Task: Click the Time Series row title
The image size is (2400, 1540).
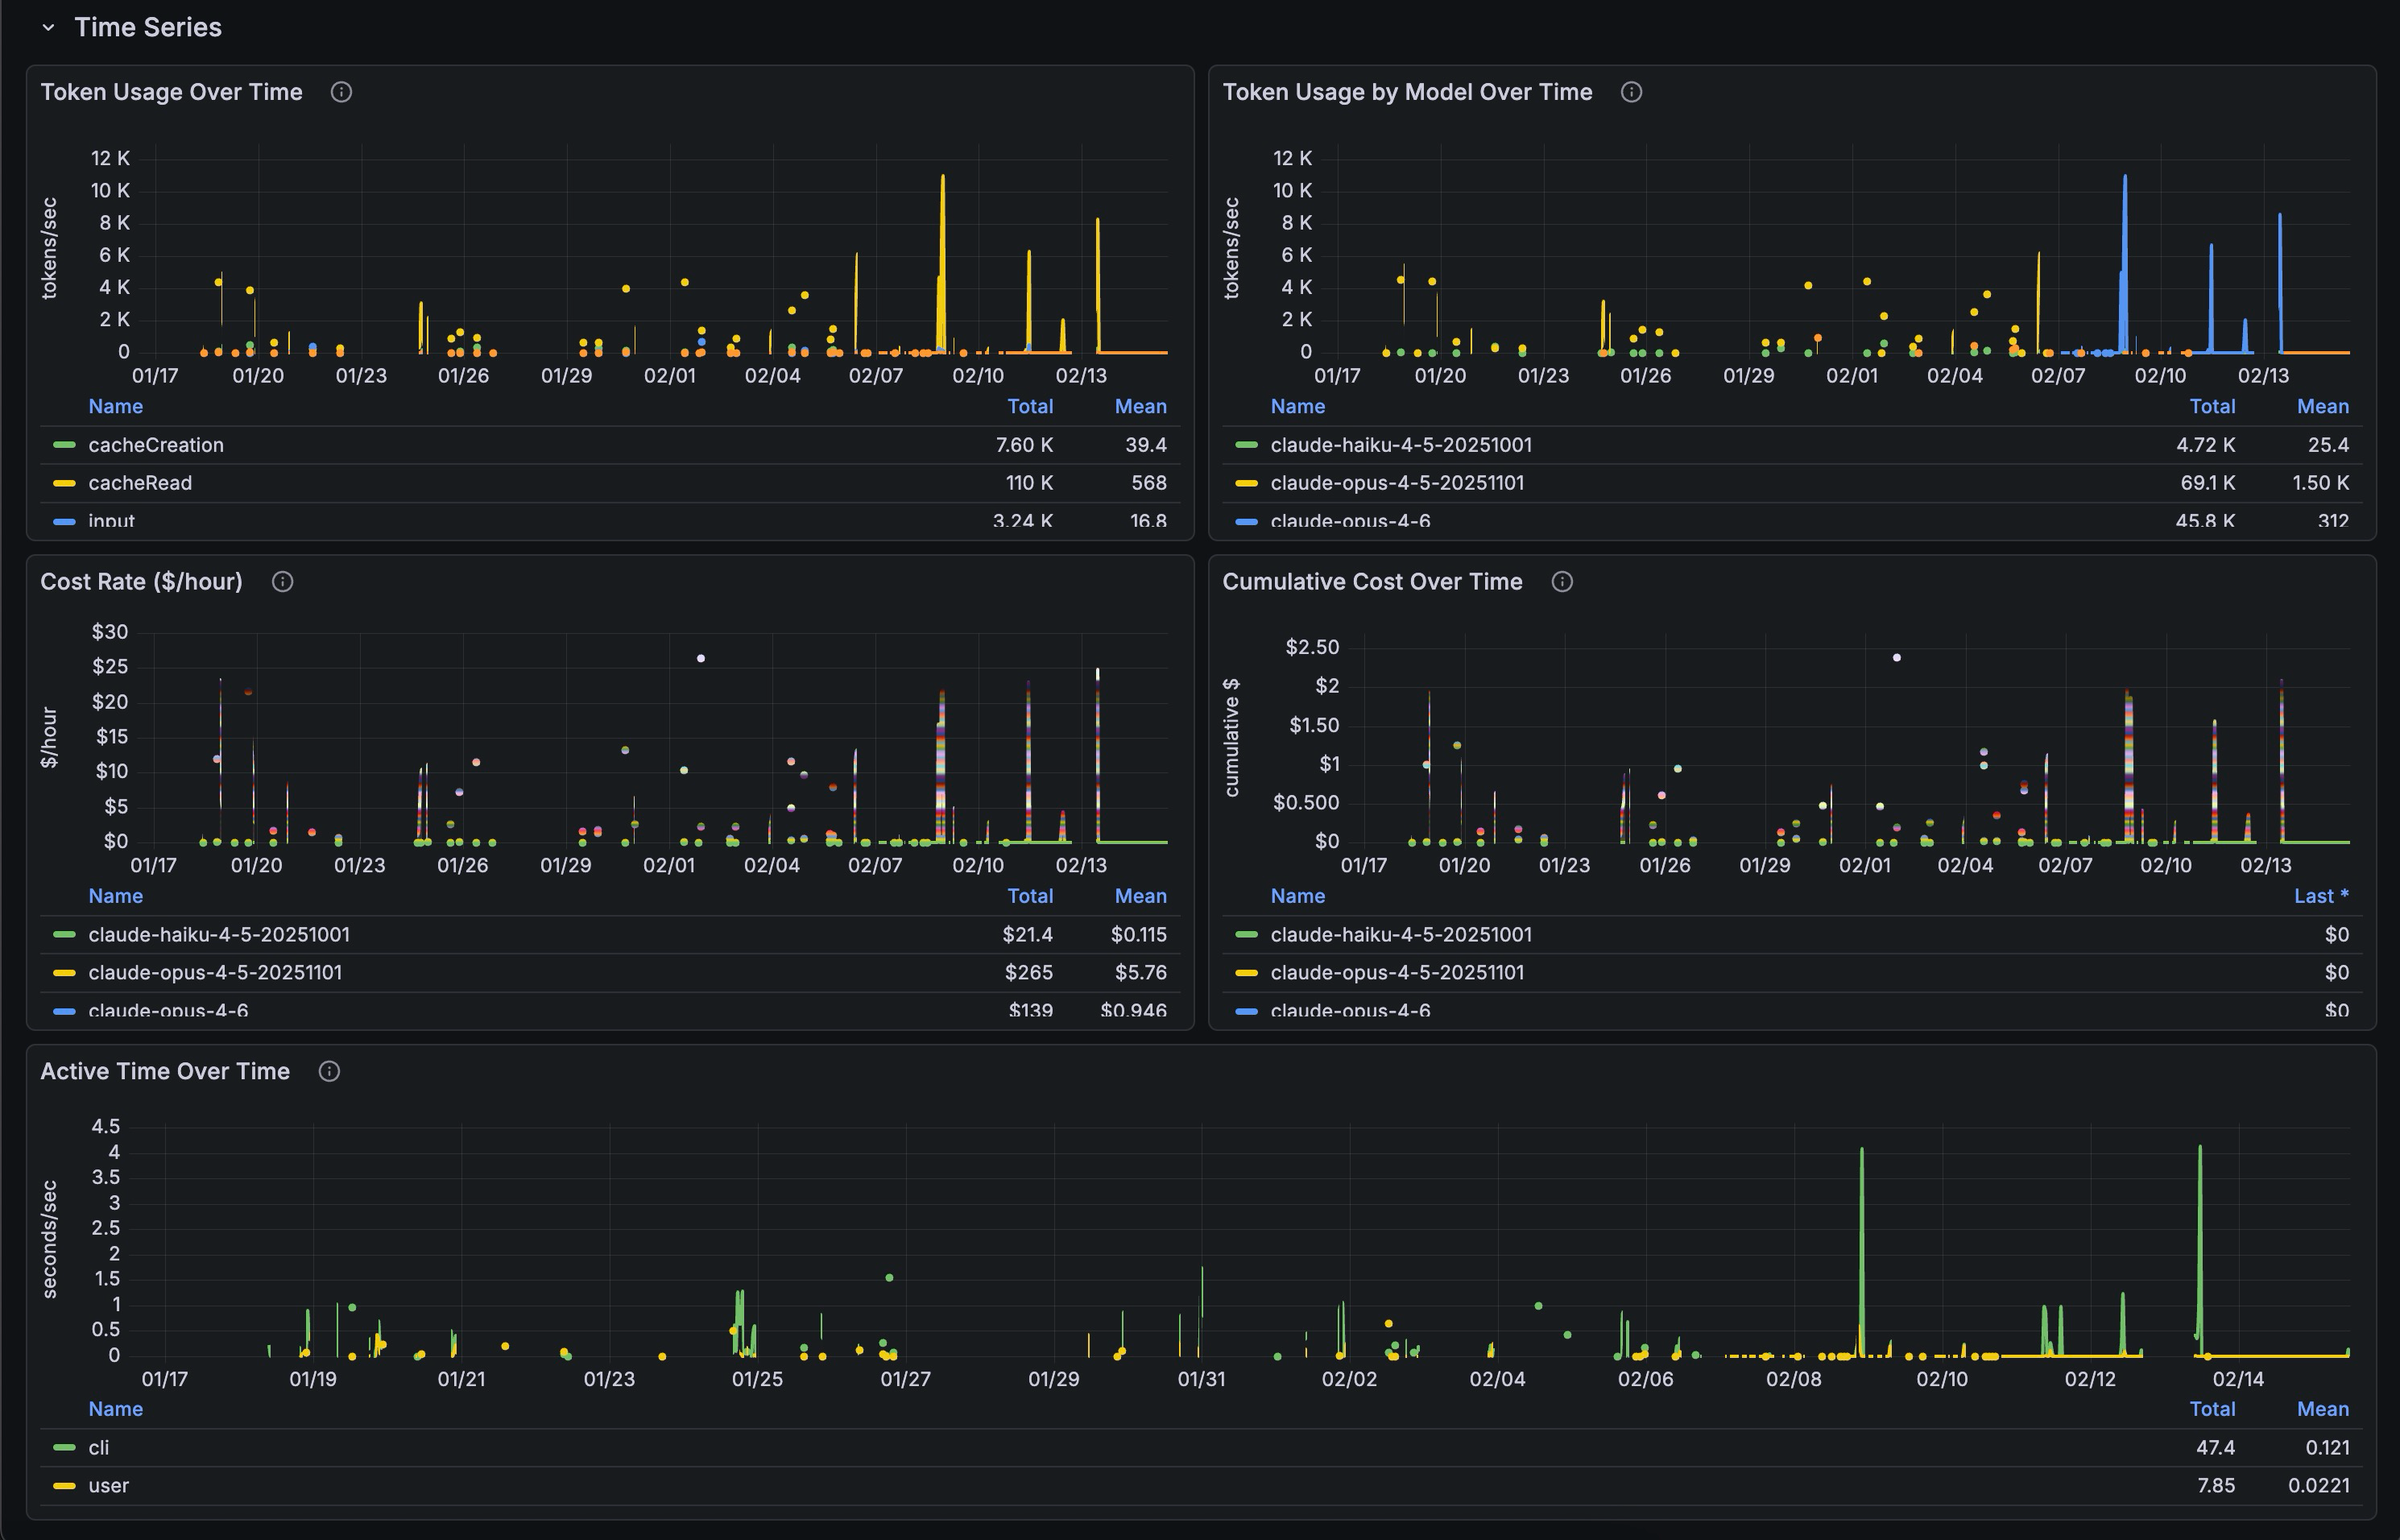Action: [148, 28]
